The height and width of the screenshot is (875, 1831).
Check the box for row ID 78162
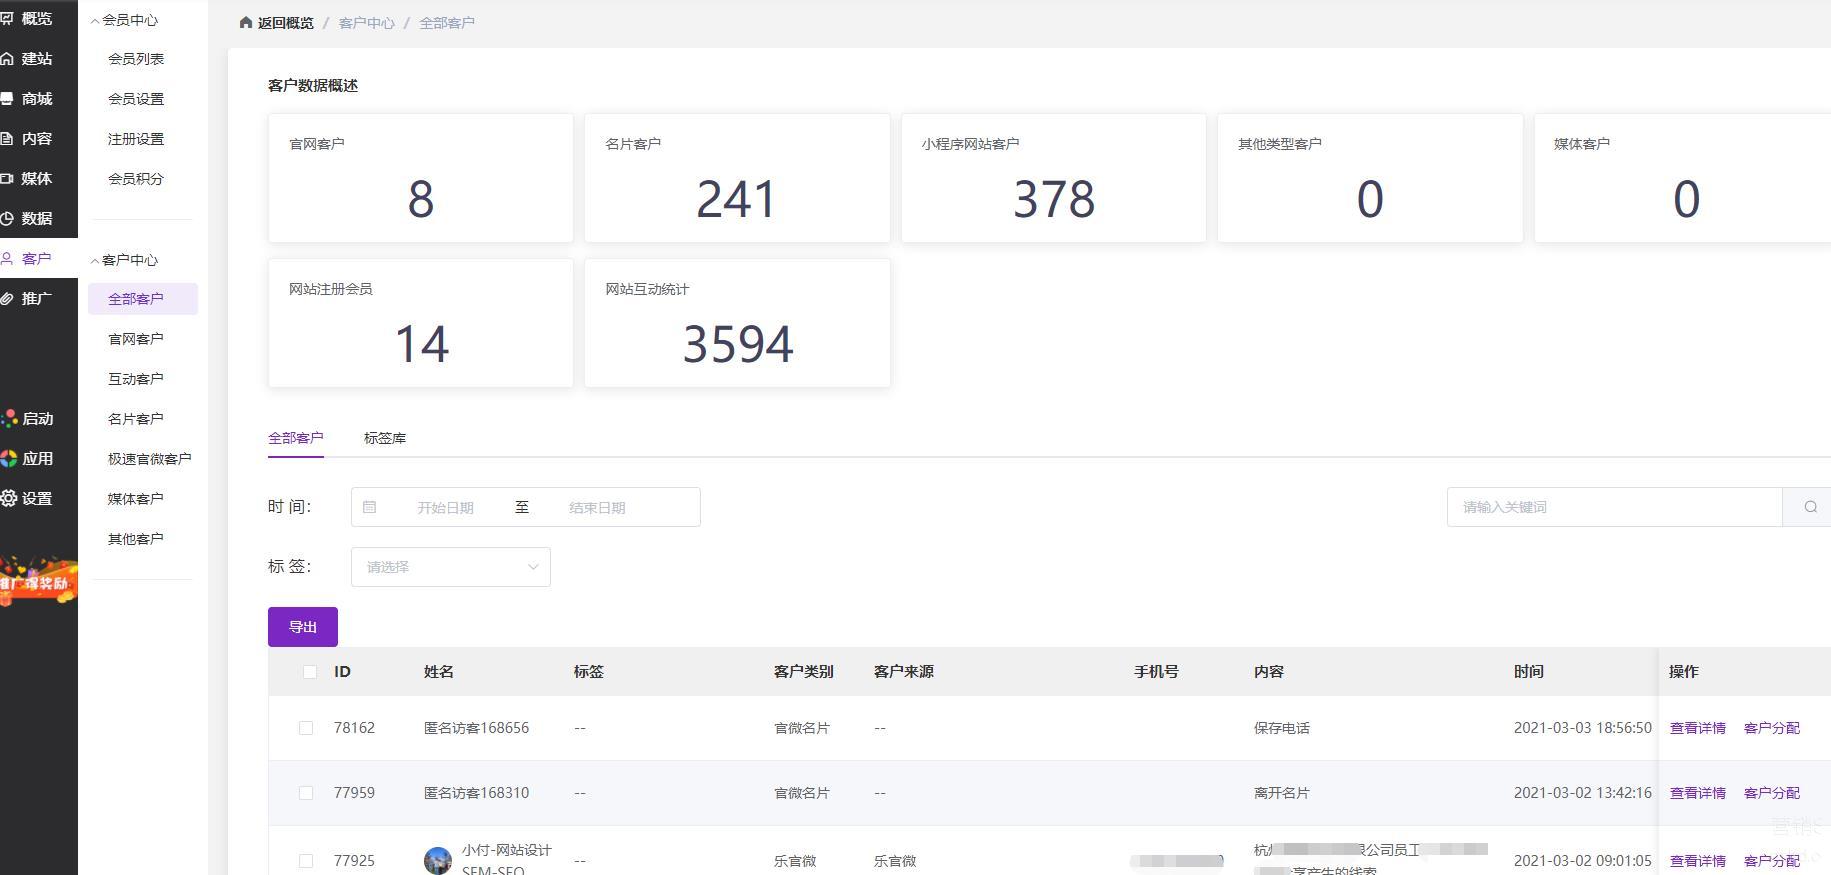(306, 728)
